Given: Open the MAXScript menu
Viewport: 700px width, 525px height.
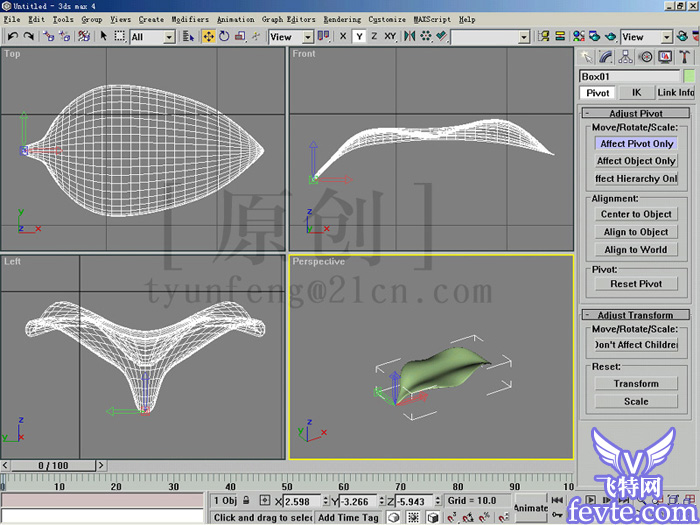Looking at the screenshot, I should [x=432, y=19].
